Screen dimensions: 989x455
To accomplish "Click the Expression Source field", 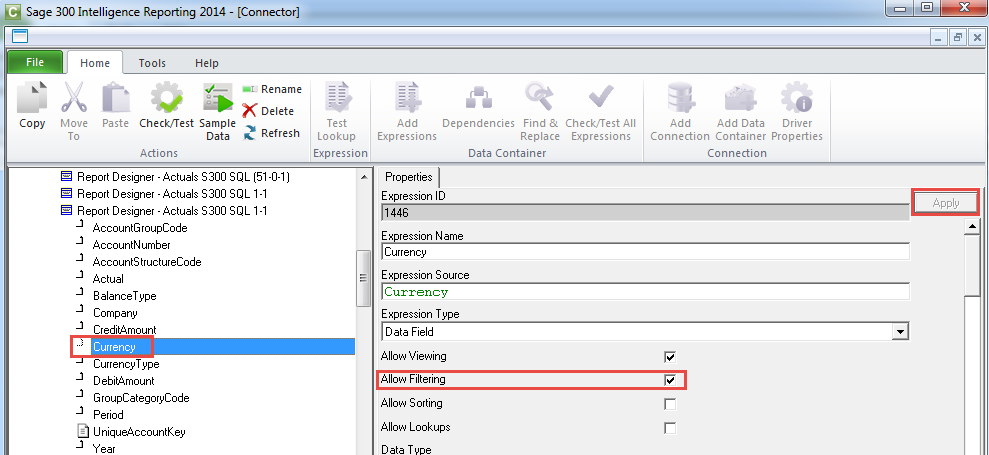I will tap(645, 292).
